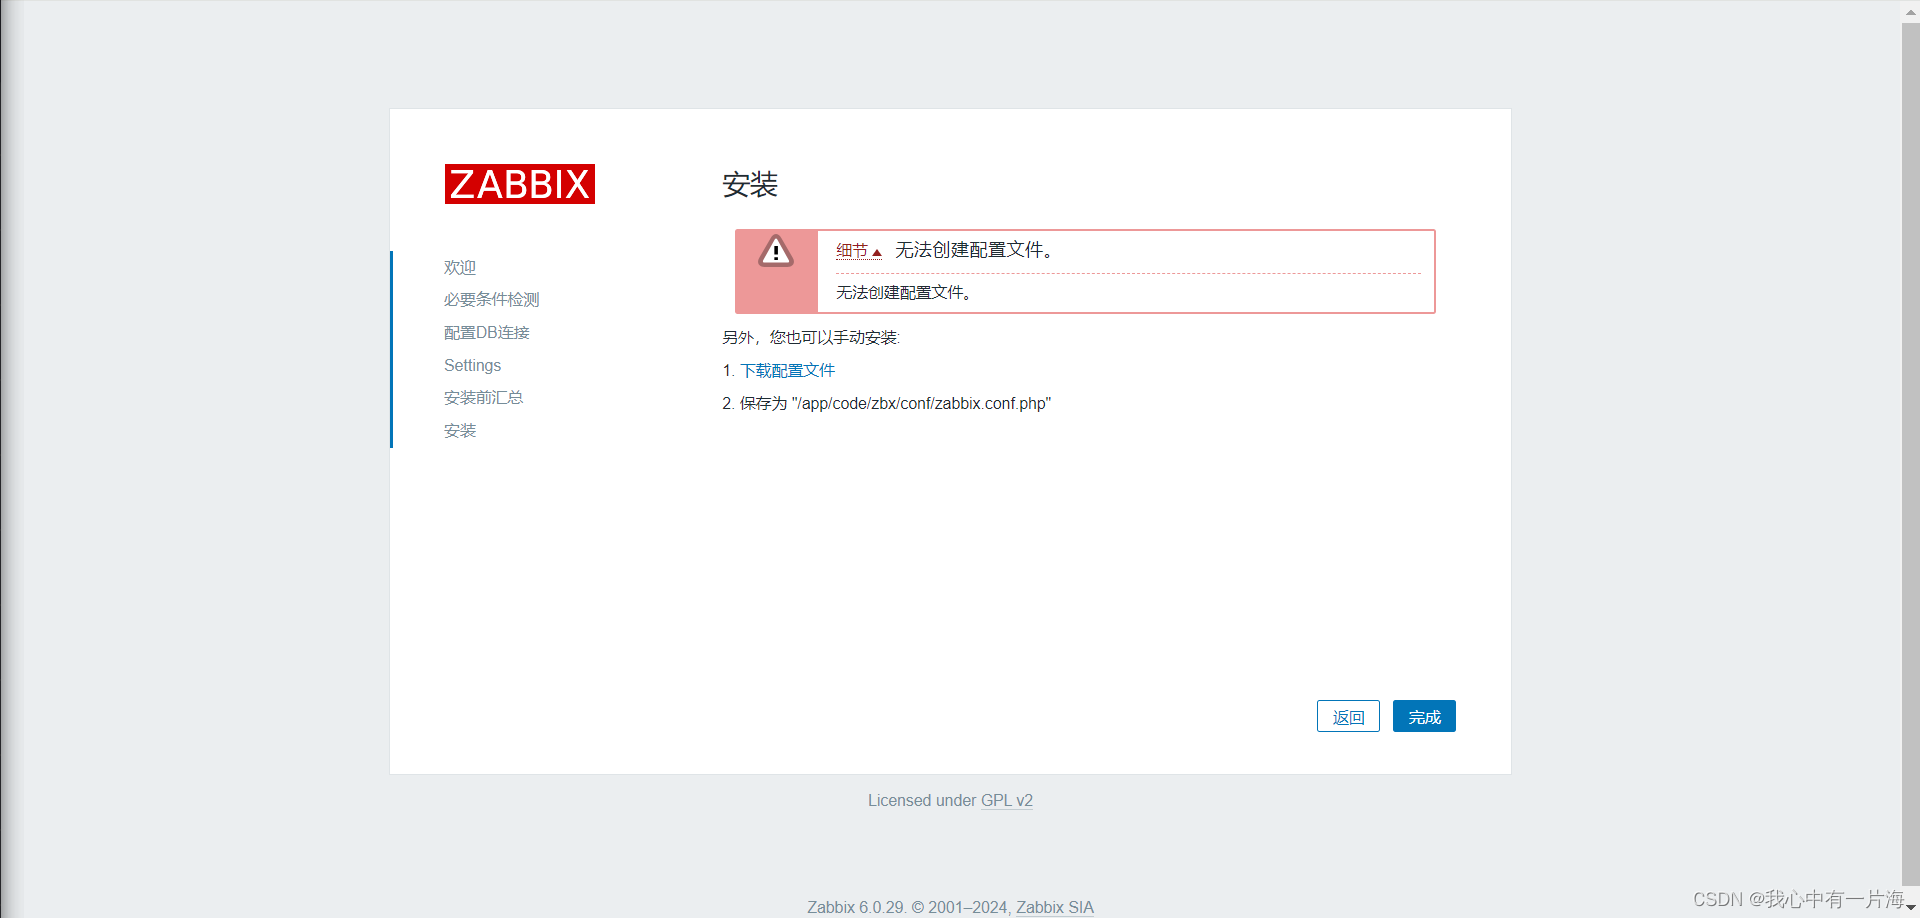Open the GPL v2 license link
This screenshot has width=1920, height=918.
click(1007, 800)
